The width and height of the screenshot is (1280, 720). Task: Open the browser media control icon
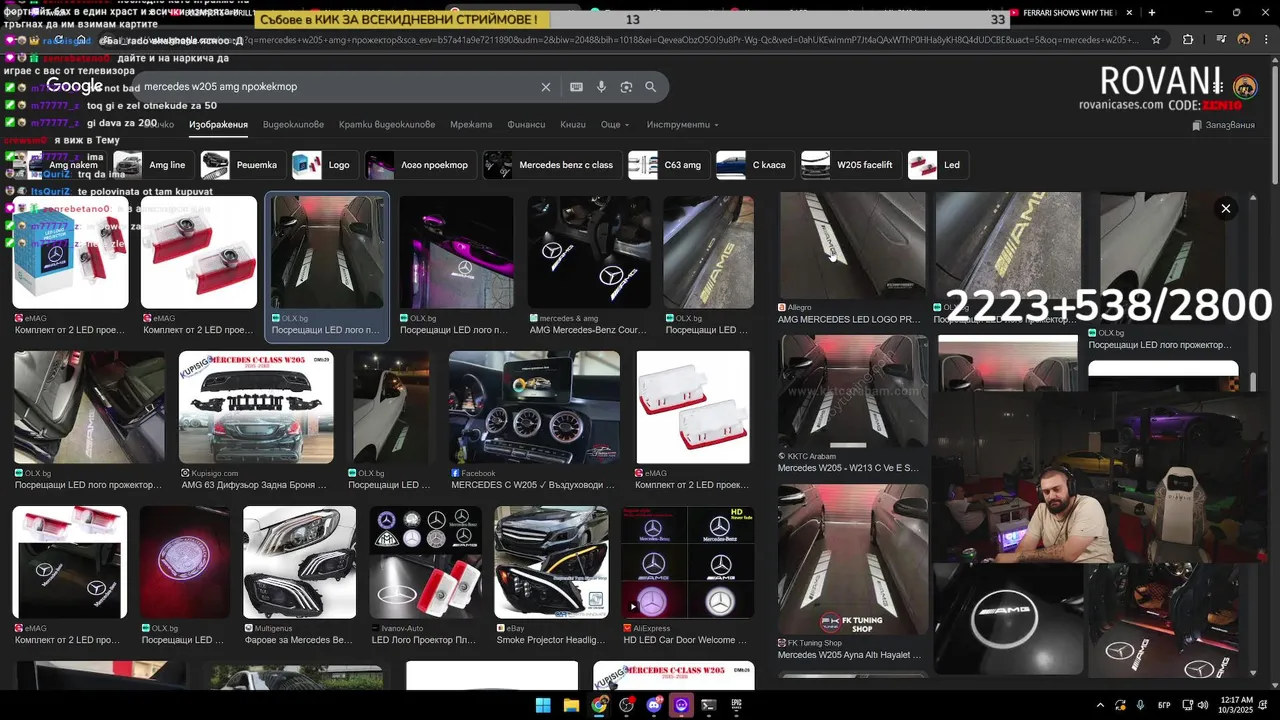coord(1221,40)
